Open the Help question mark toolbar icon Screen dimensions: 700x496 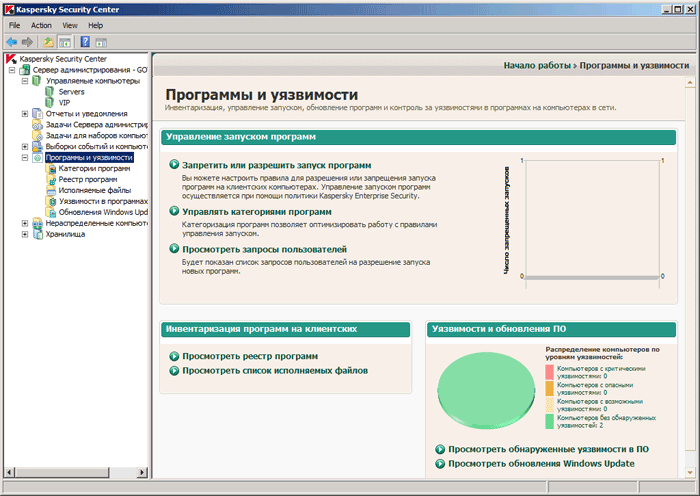pyautogui.click(x=85, y=42)
